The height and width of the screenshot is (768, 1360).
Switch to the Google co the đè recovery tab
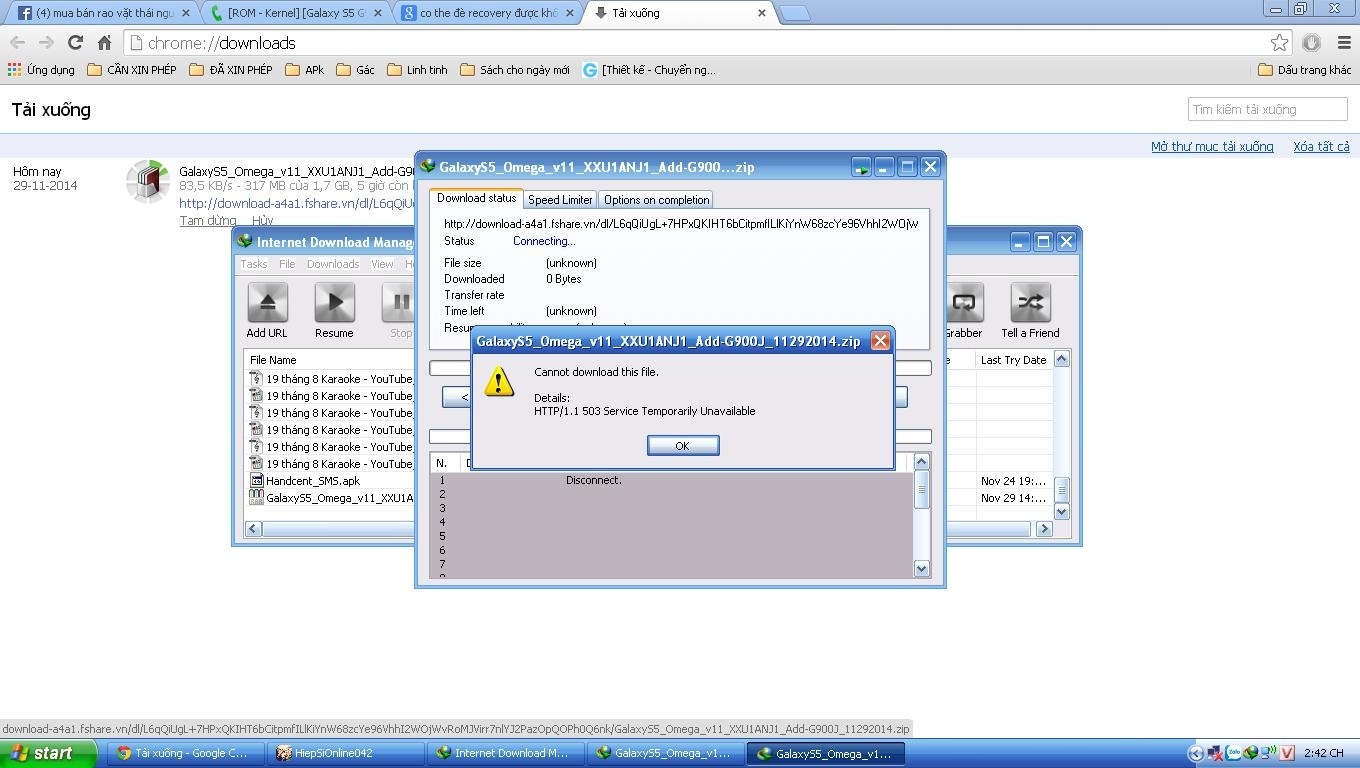[485, 13]
